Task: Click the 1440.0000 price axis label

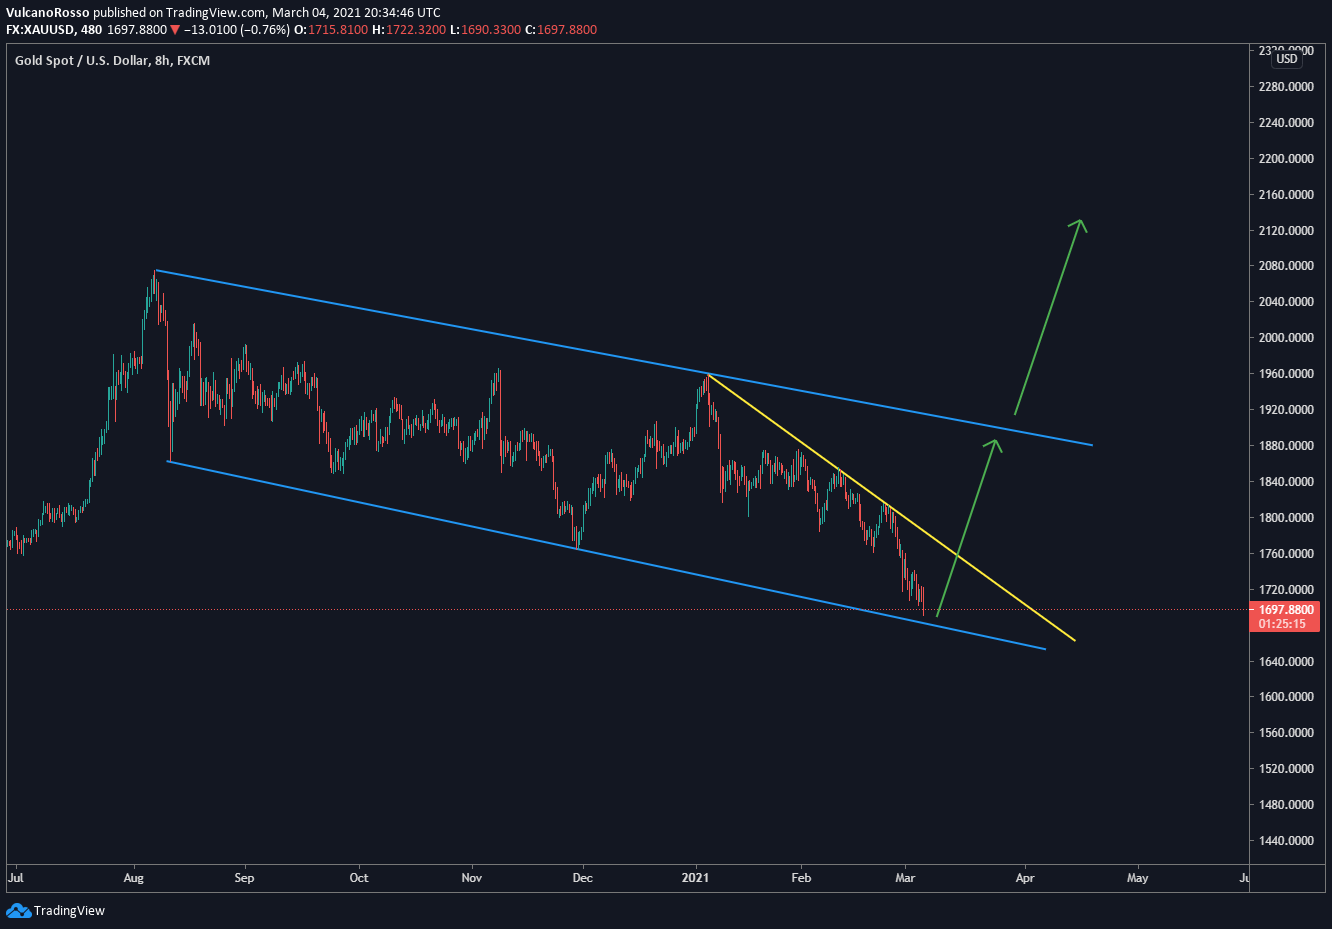Action: [x=1286, y=841]
